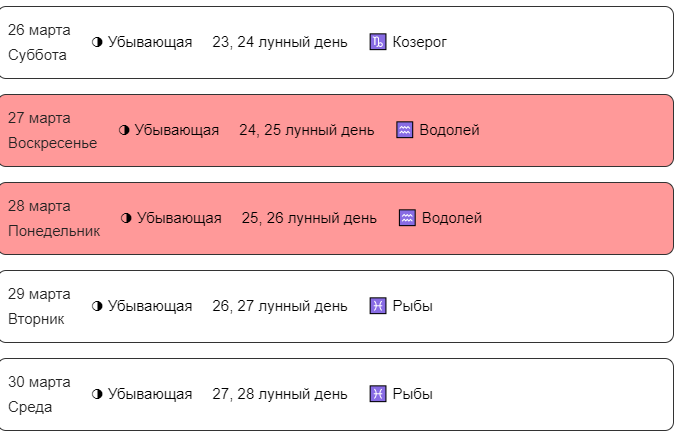The height and width of the screenshot is (434, 674).
Task: Click the Aquarius zodiac icon for 28 марта
Action: pyautogui.click(x=407, y=218)
